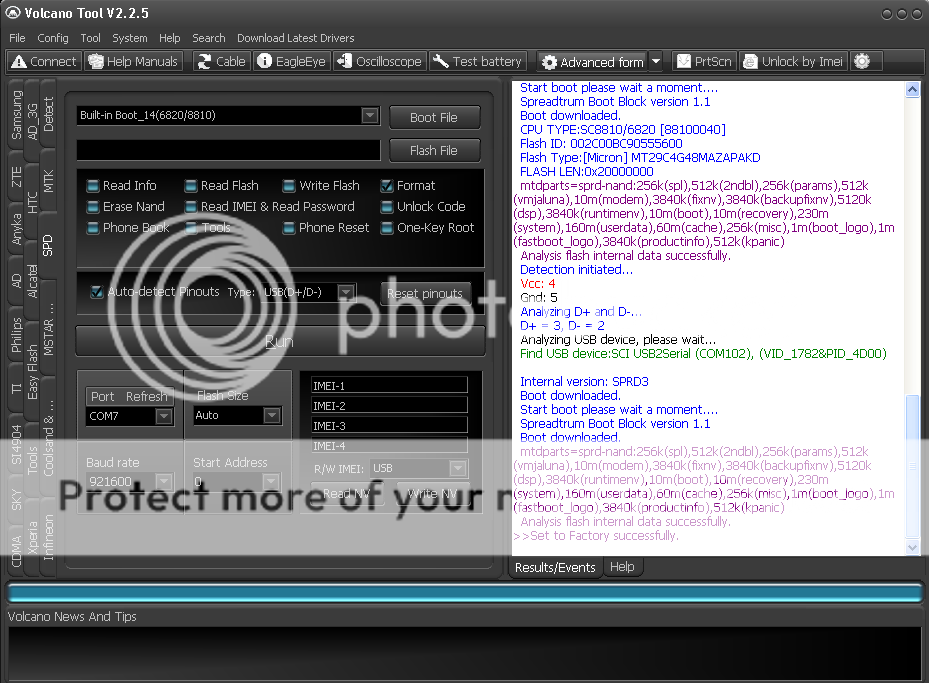929x683 pixels.
Task: Open the Help menu
Action: (169, 38)
